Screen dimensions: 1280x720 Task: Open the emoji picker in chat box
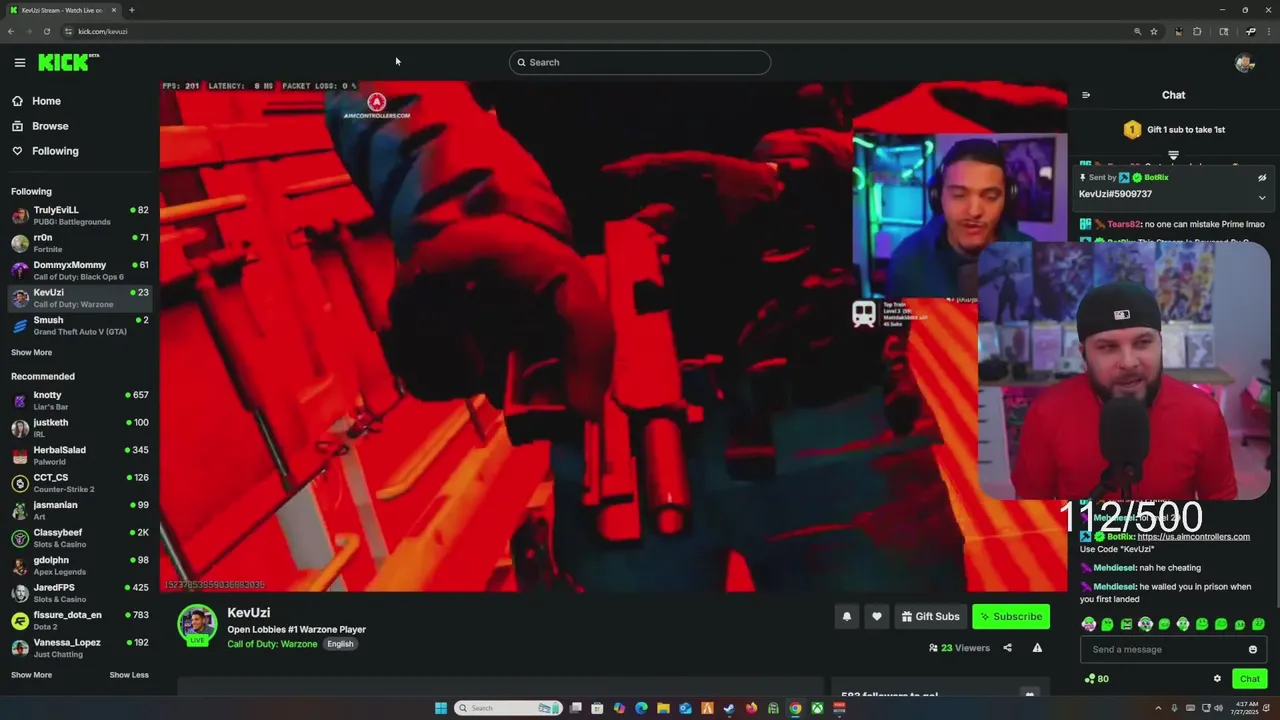coord(1252,650)
